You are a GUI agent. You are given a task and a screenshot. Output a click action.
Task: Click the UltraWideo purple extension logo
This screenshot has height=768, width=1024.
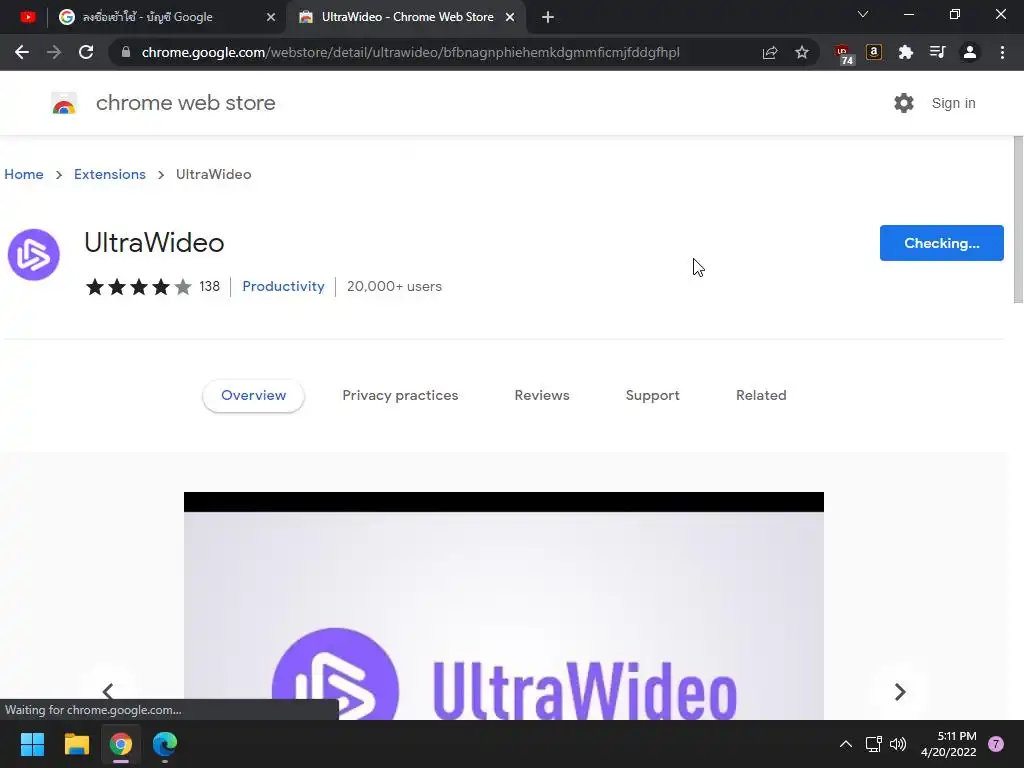tap(33, 255)
